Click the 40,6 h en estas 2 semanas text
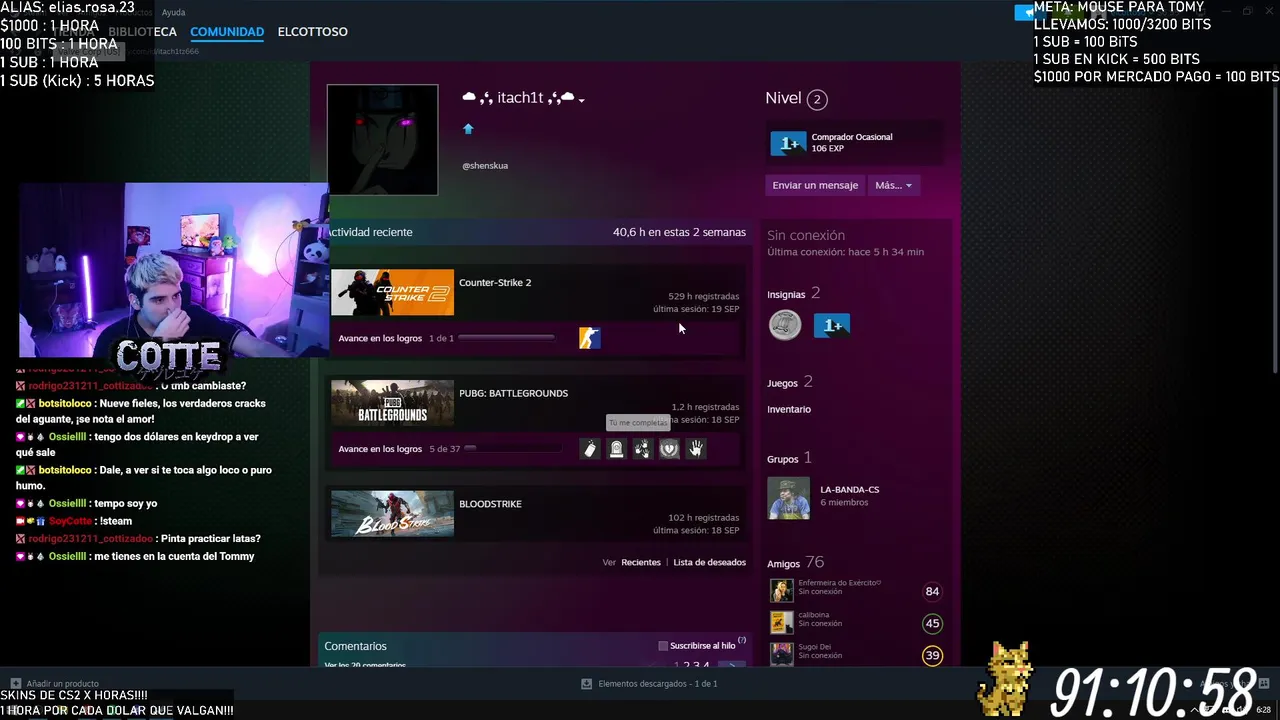Image resolution: width=1280 pixels, height=720 pixels. pyautogui.click(x=679, y=232)
